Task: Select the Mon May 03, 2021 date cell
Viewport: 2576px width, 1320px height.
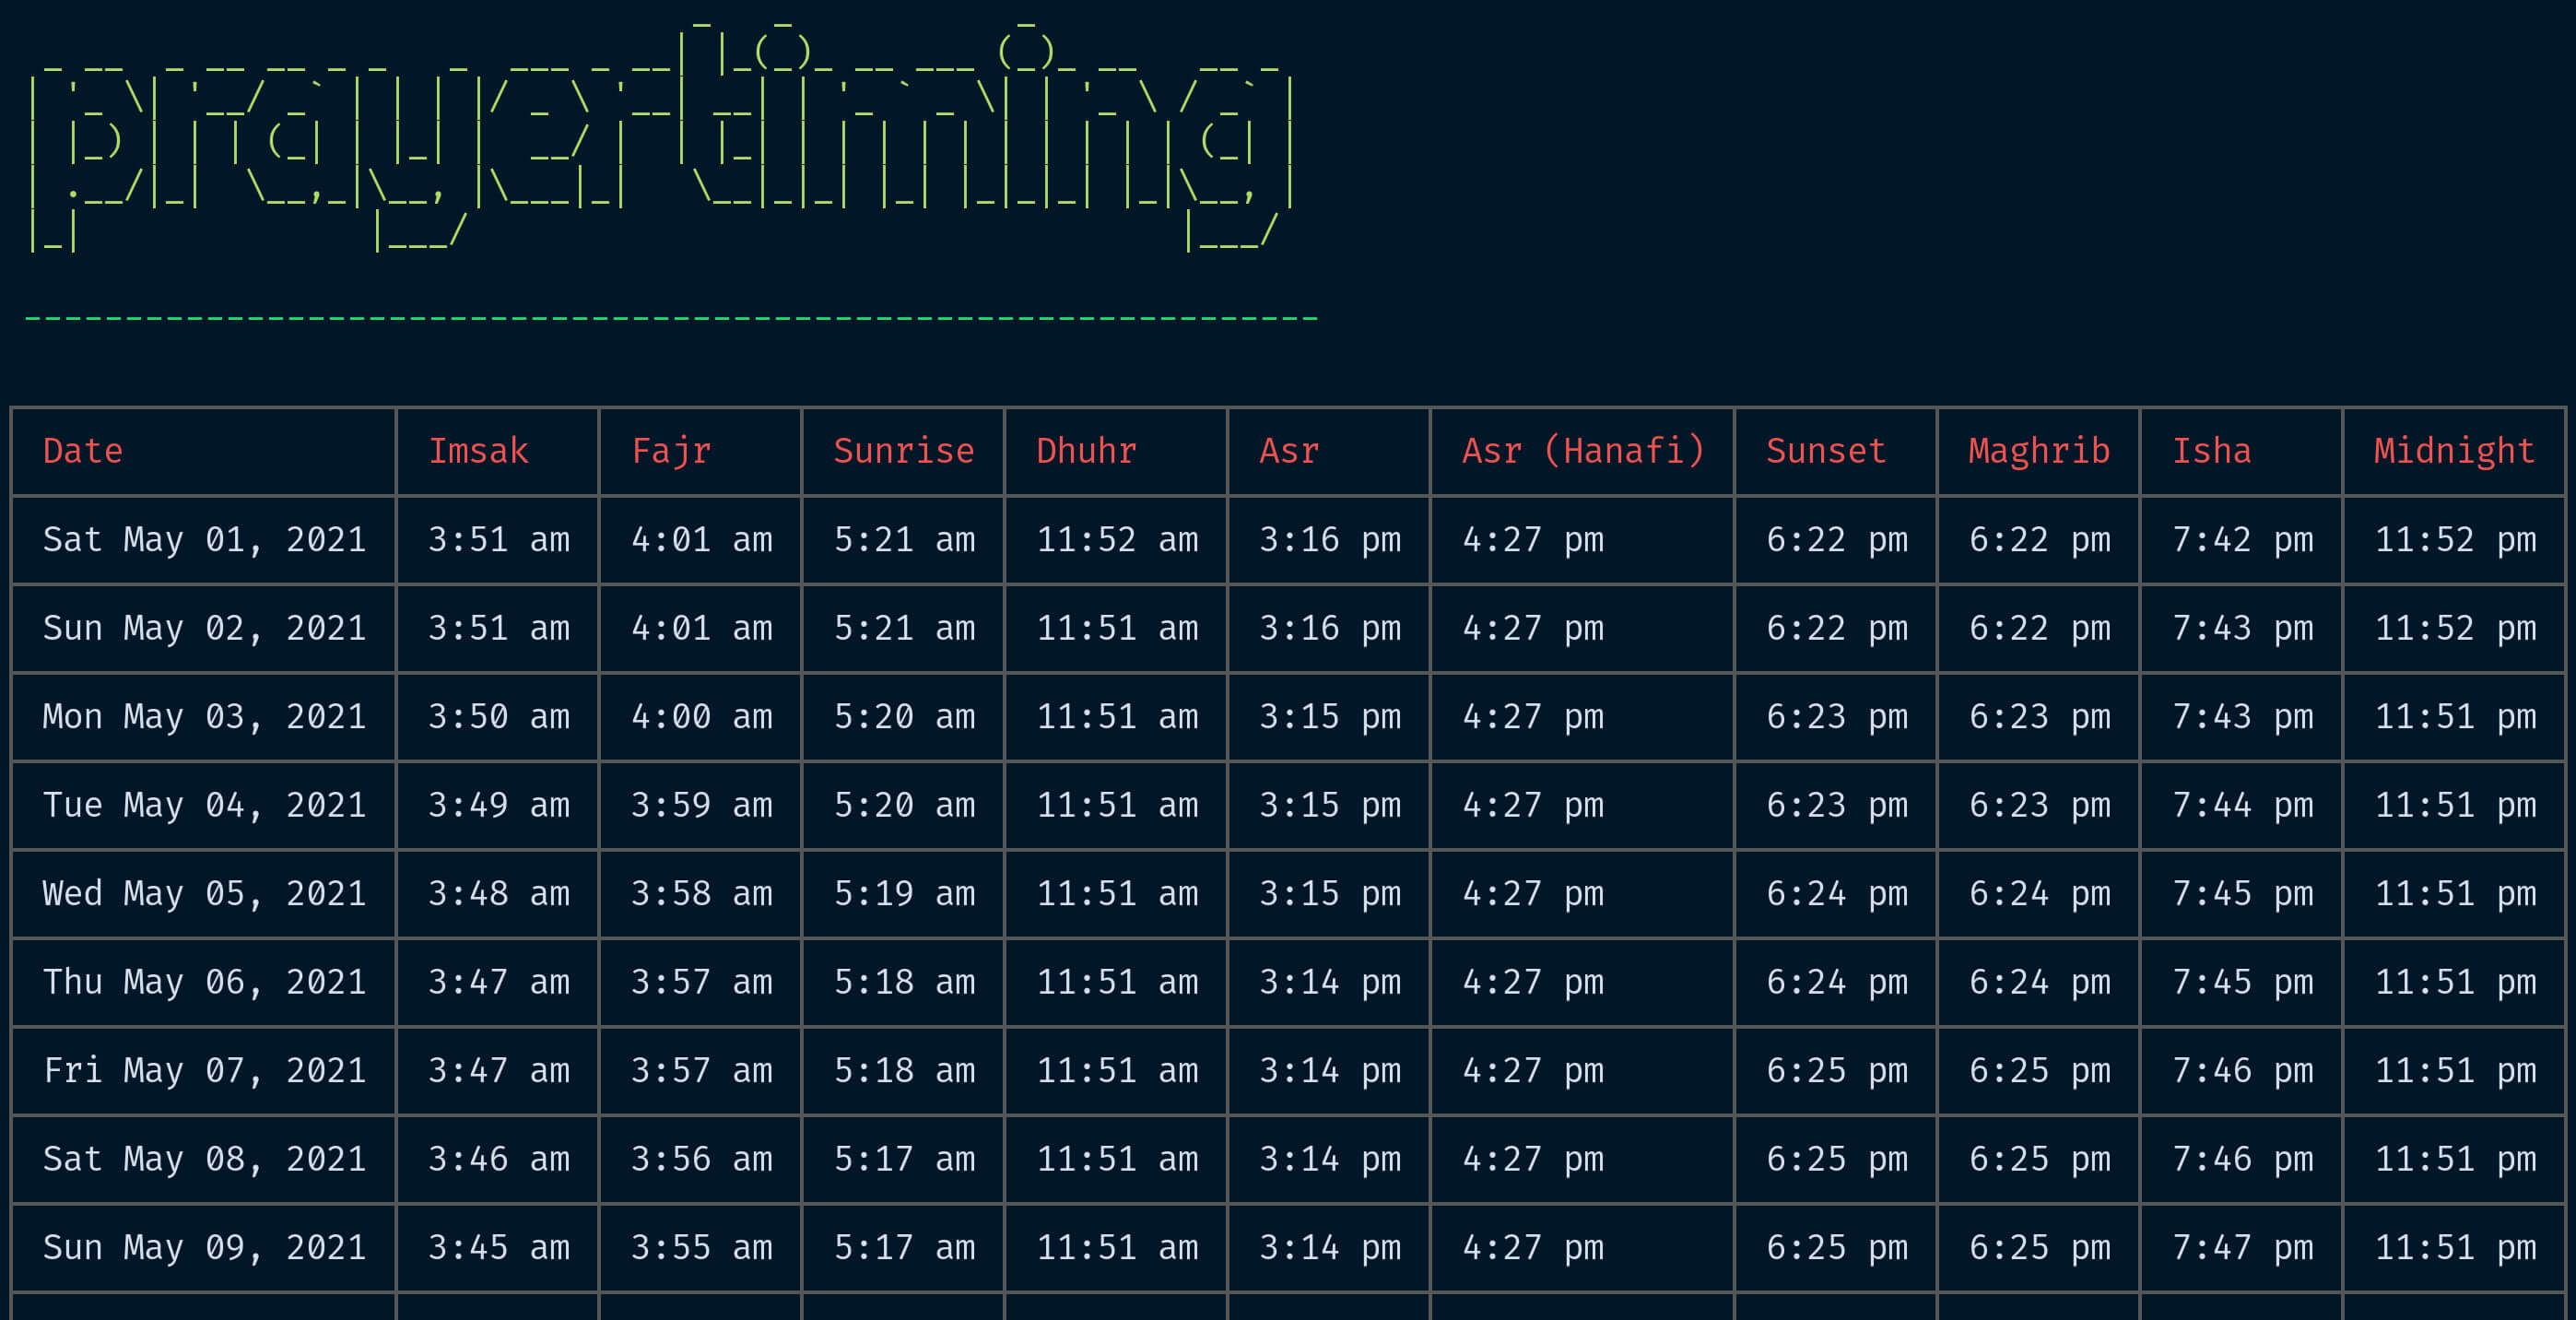Action: pyautogui.click(x=204, y=717)
